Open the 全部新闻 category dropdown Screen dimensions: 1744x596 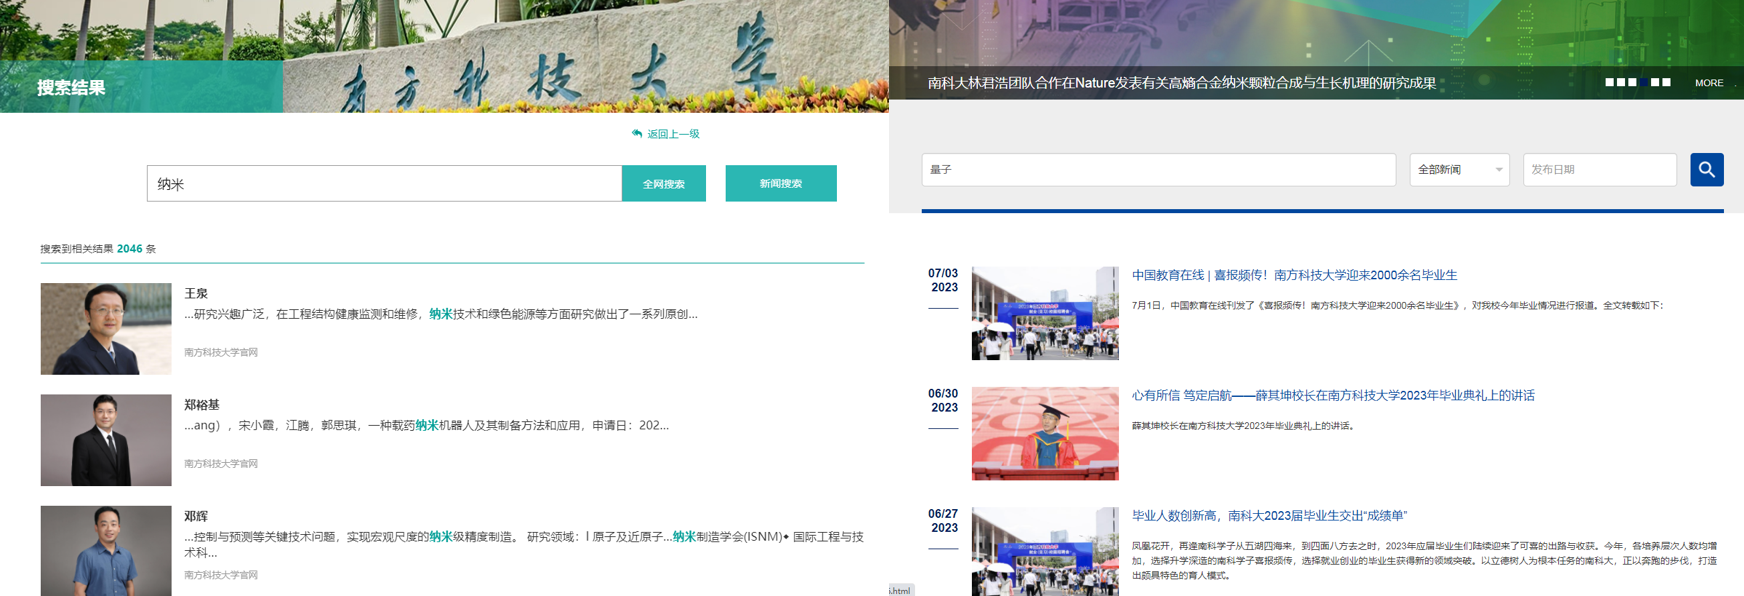click(x=1459, y=170)
